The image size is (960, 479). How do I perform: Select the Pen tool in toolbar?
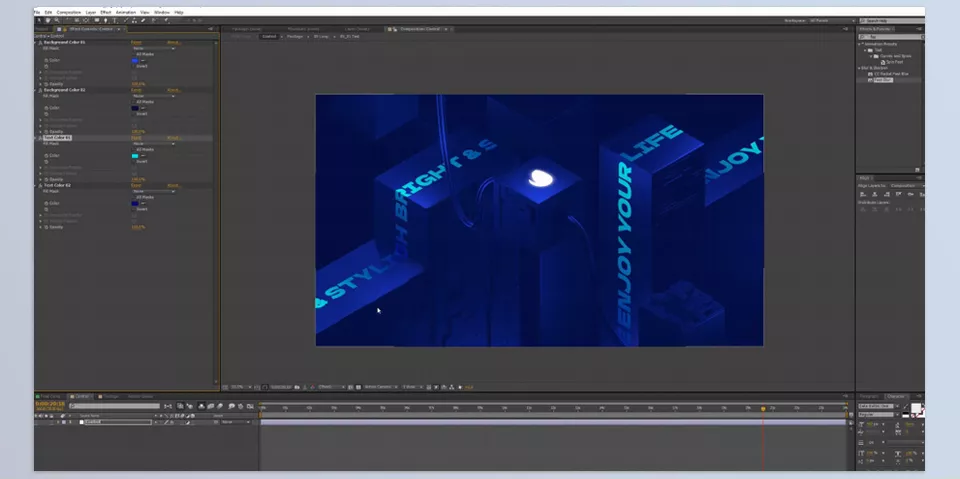(106, 20)
